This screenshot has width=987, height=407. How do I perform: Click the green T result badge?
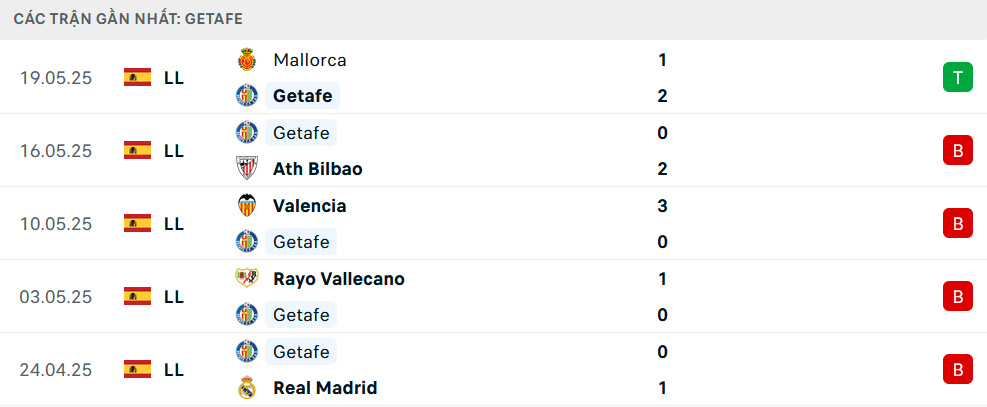pyautogui.click(x=957, y=77)
